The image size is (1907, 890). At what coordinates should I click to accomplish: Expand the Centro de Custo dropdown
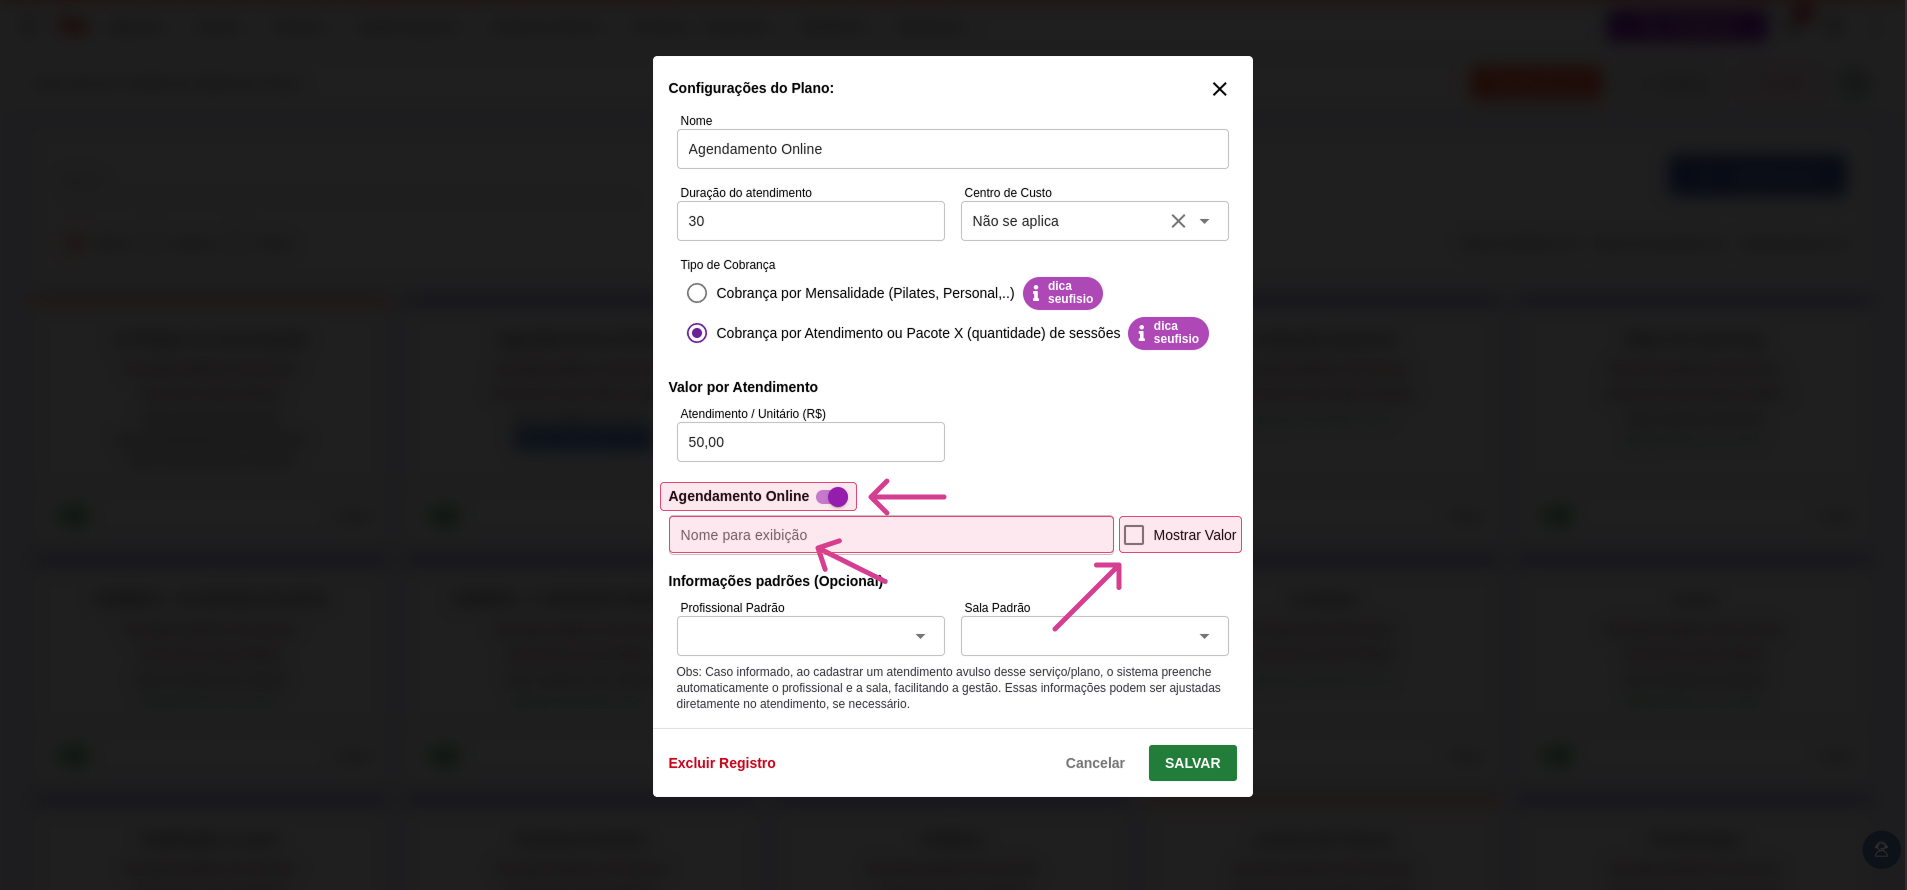pyautogui.click(x=1205, y=221)
